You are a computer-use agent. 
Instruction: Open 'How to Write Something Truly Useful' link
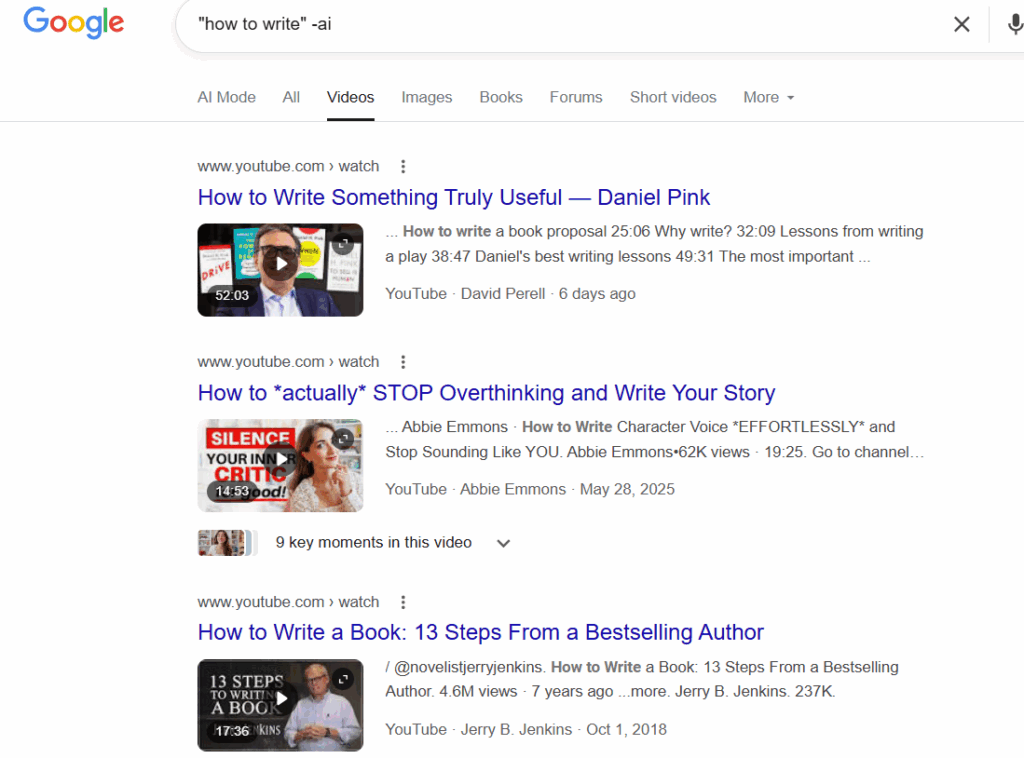pyautogui.click(x=454, y=197)
